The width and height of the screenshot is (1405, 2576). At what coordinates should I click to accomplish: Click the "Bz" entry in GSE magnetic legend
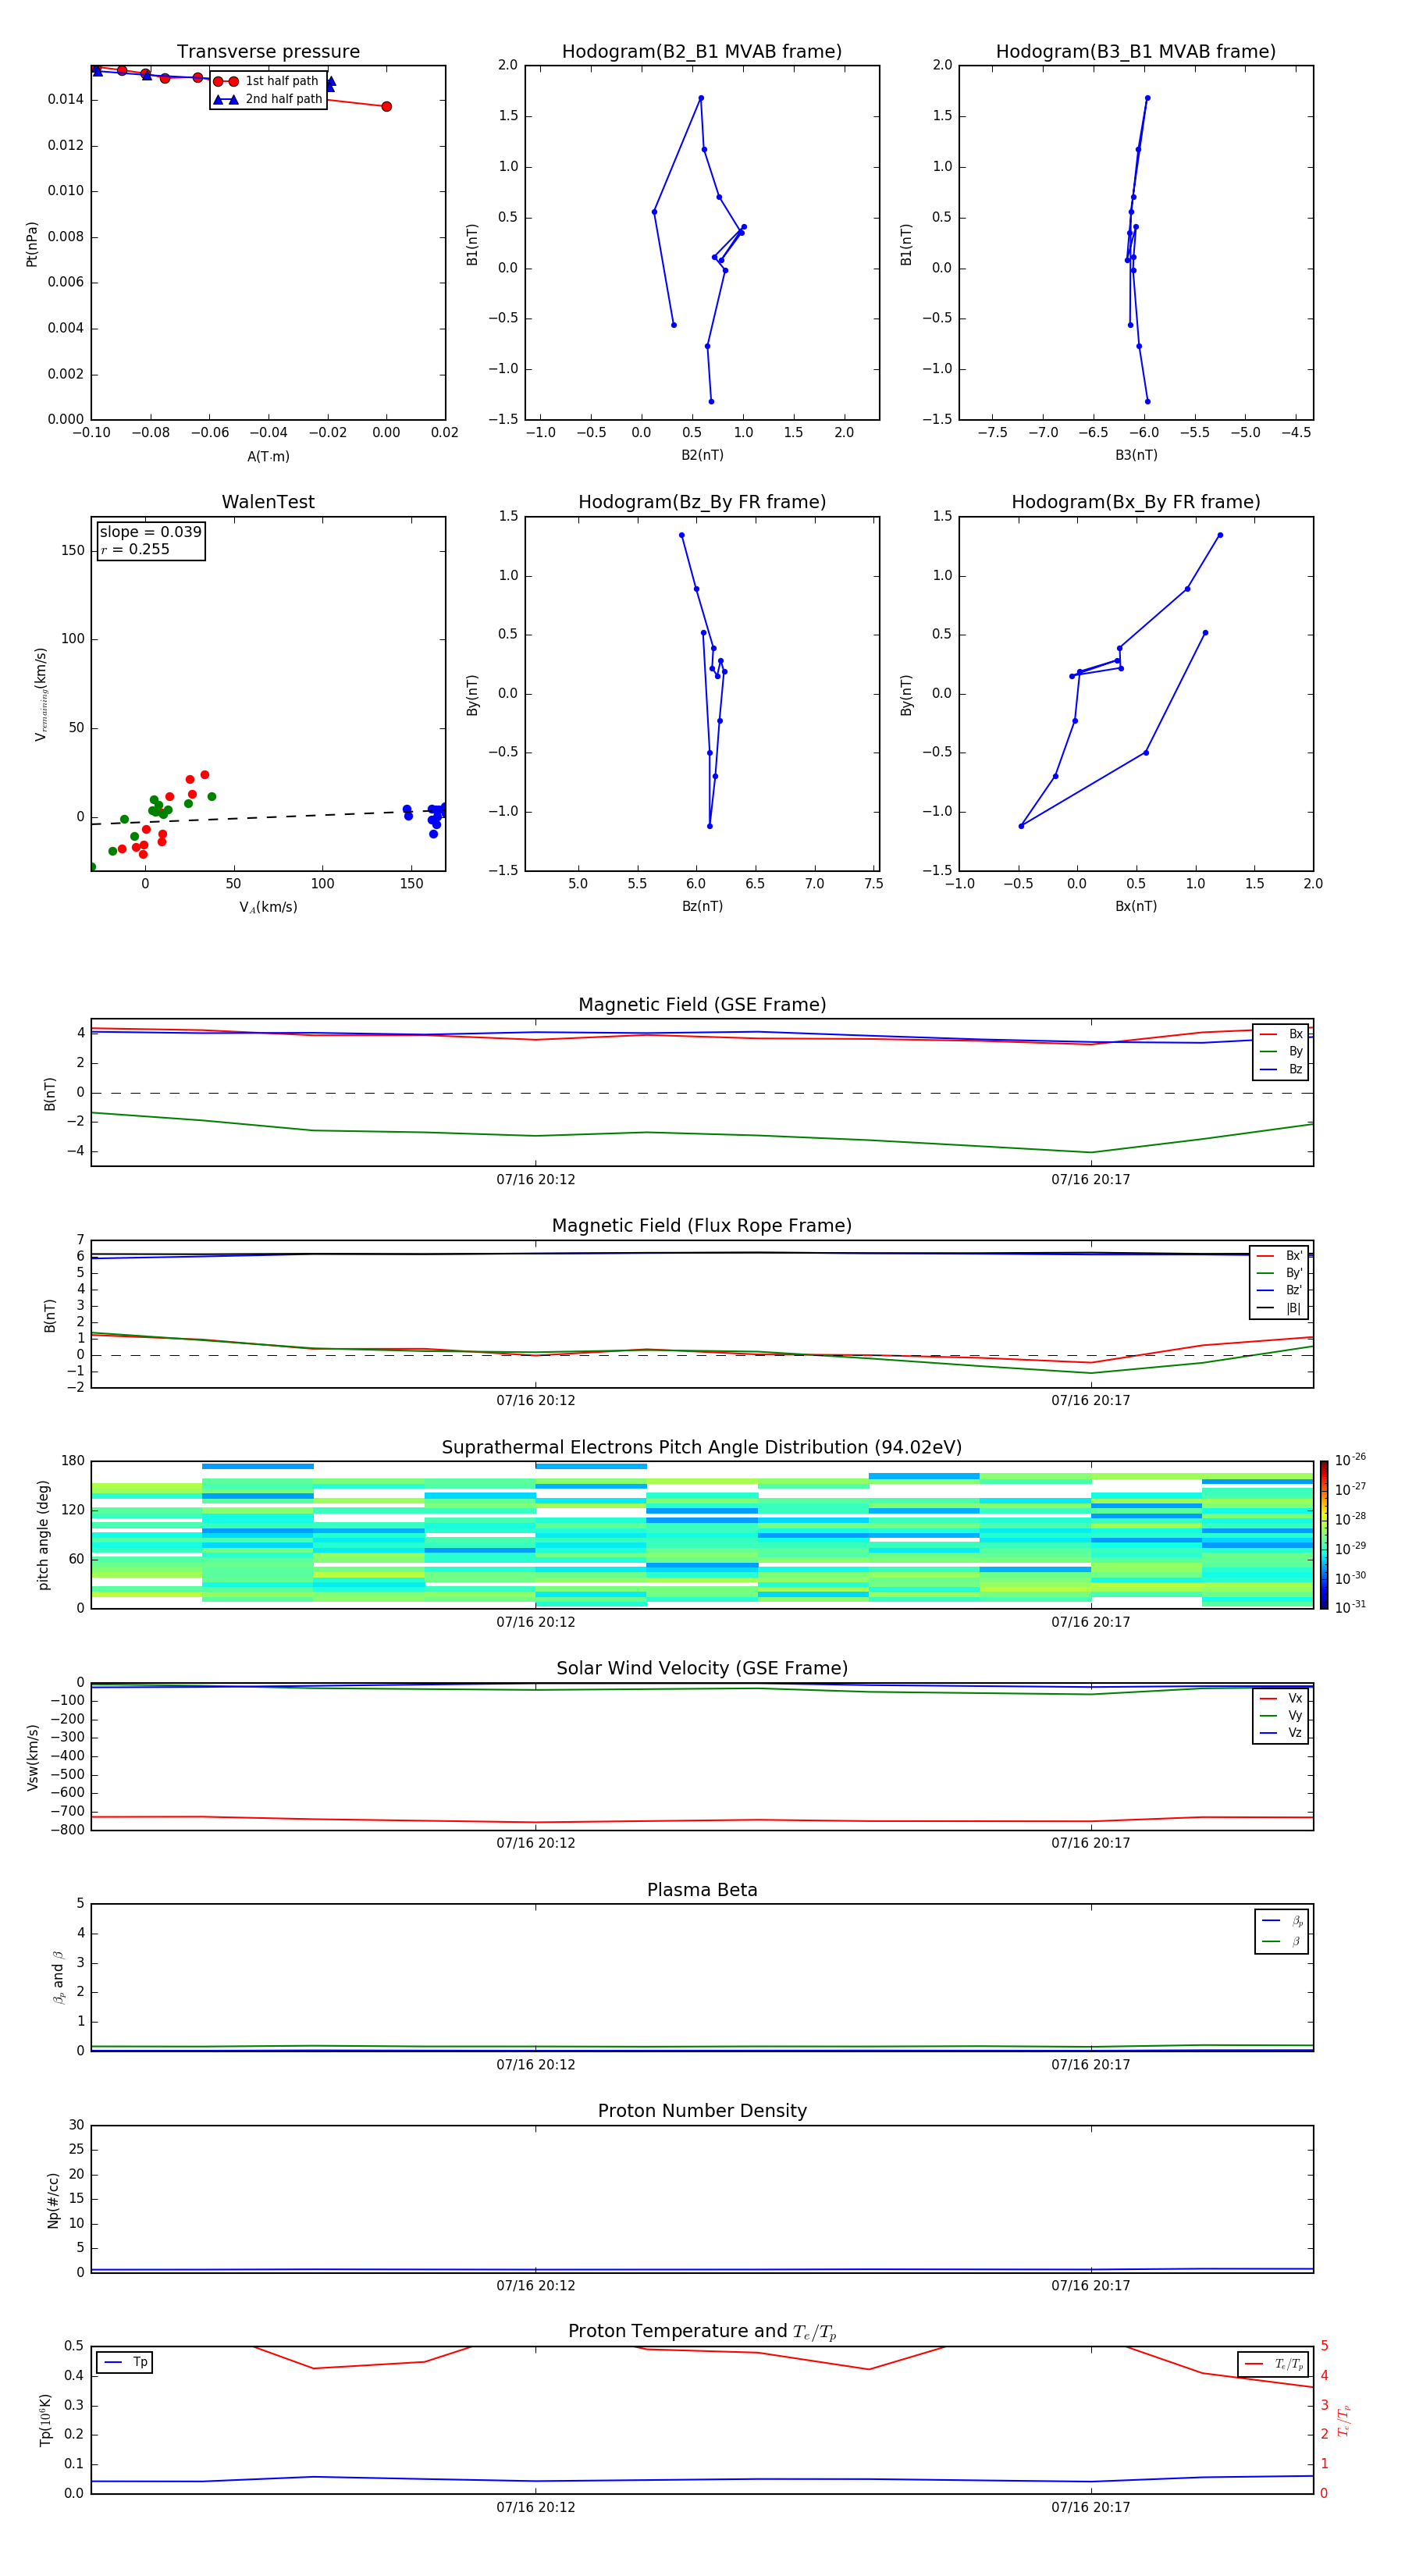pos(1281,1069)
